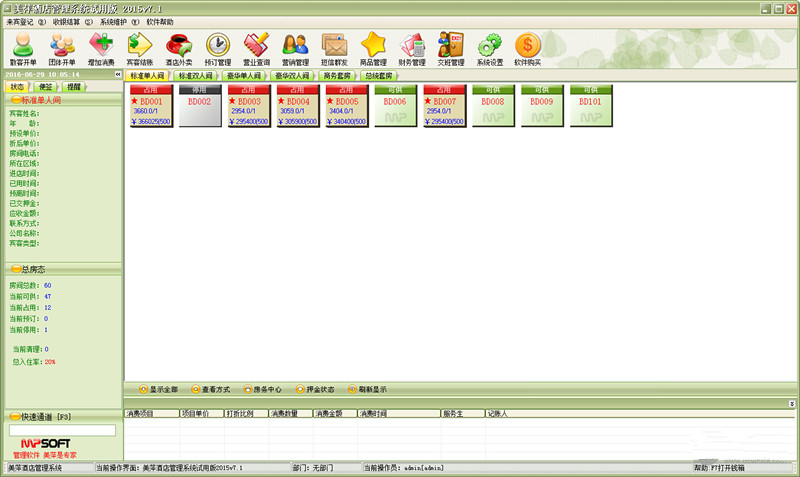Image resolution: width=800 pixels, height=477 pixels.
Task: Select the 显示全部 option
Action: (x=160, y=389)
